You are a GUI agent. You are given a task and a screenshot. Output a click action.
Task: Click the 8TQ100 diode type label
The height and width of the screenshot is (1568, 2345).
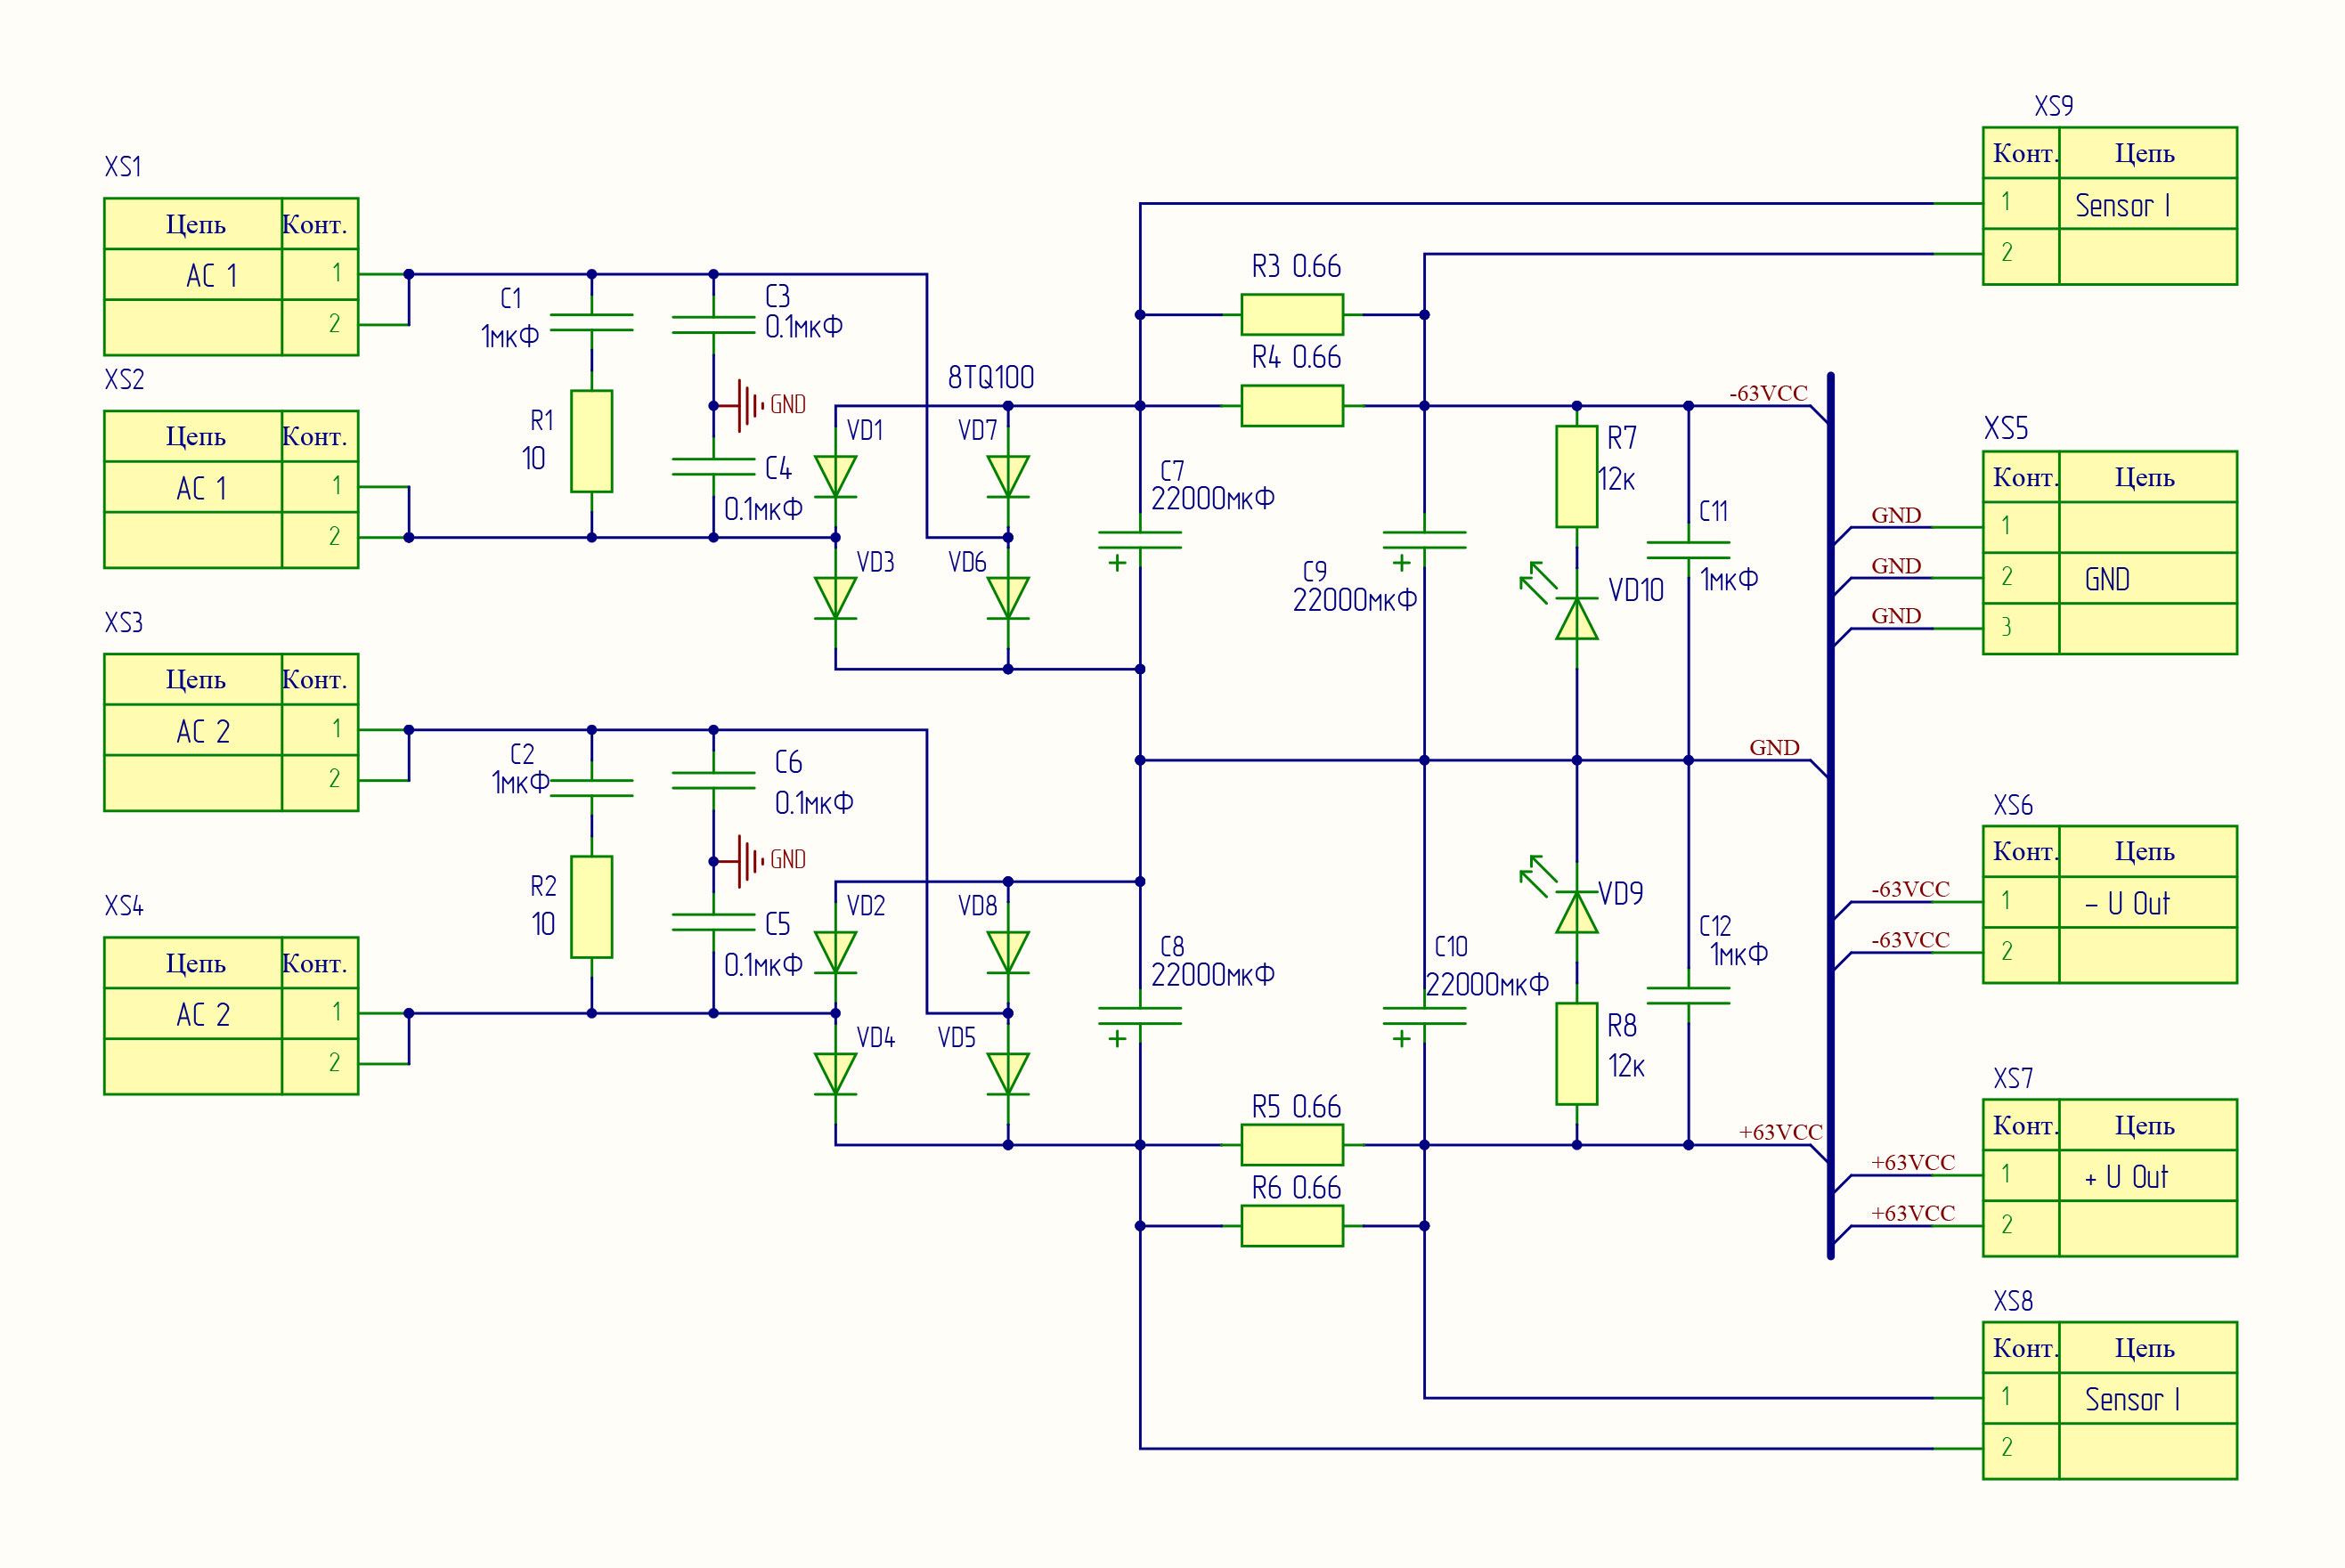pyautogui.click(x=990, y=377)
